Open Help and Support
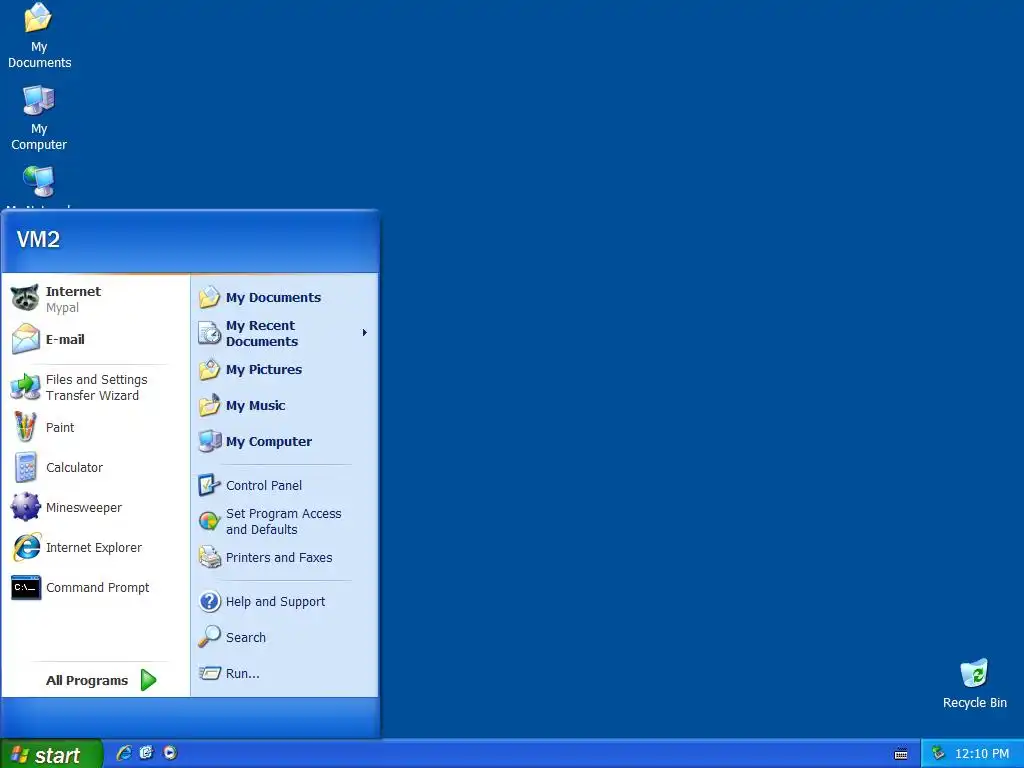Viewport: 1024px width, 768px height. (x=284, y=601)
